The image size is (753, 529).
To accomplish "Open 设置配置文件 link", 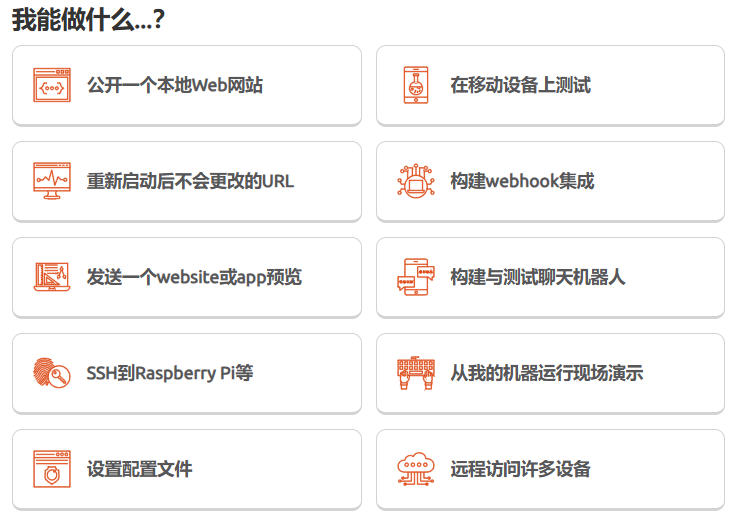I will pos(140,469).
